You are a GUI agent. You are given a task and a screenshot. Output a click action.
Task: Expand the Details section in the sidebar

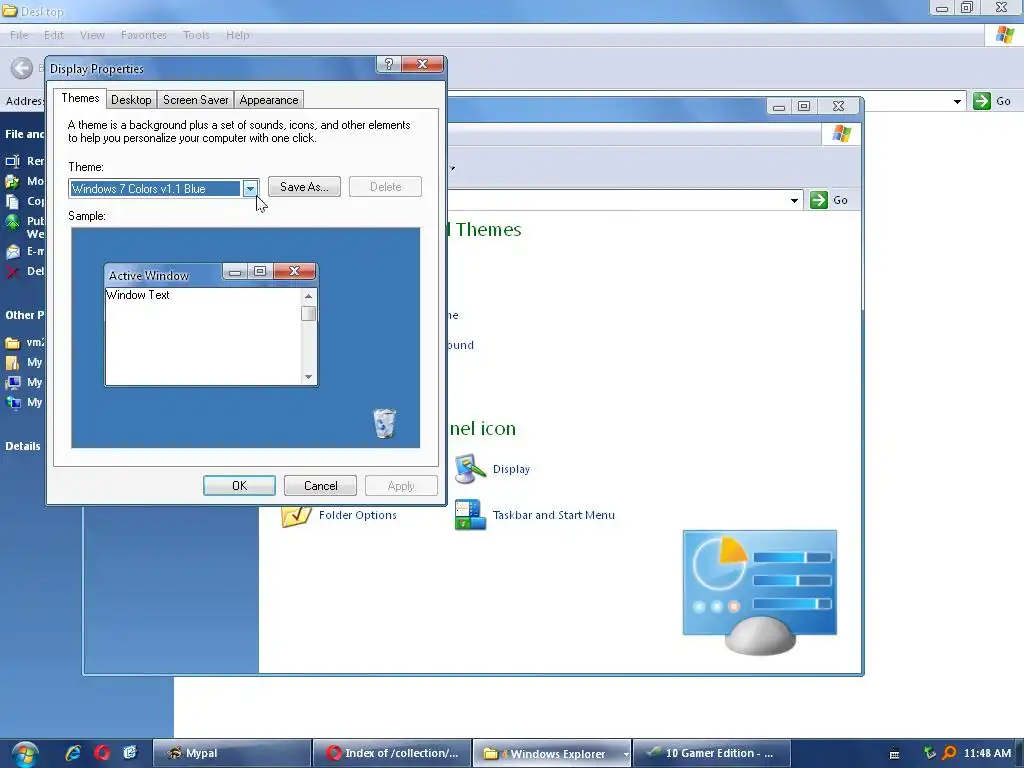(23, 446)
